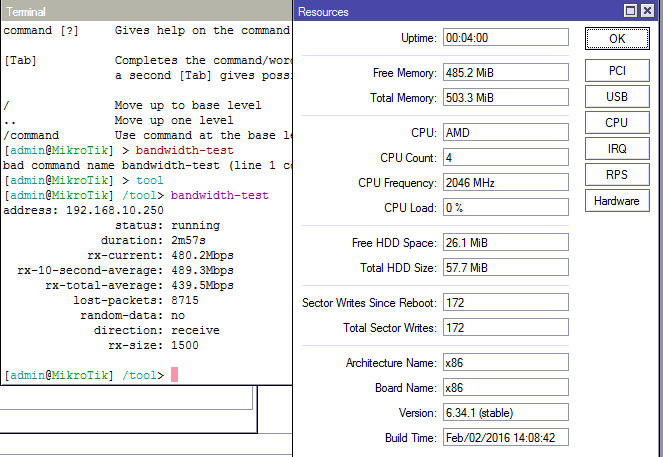Screen dimensions: 663x457
Task: Select the CPU field showing AMD
Action: [x=506, y=132]
